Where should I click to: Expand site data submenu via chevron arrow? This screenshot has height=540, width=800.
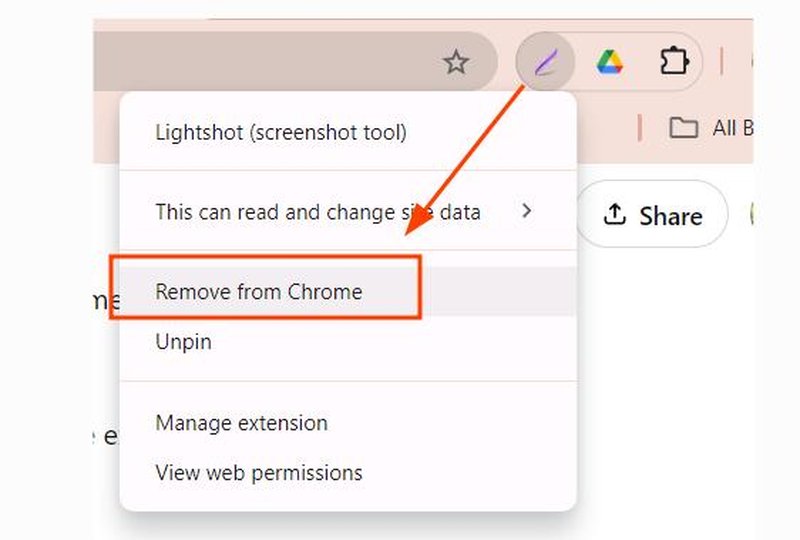click(527, 210)
